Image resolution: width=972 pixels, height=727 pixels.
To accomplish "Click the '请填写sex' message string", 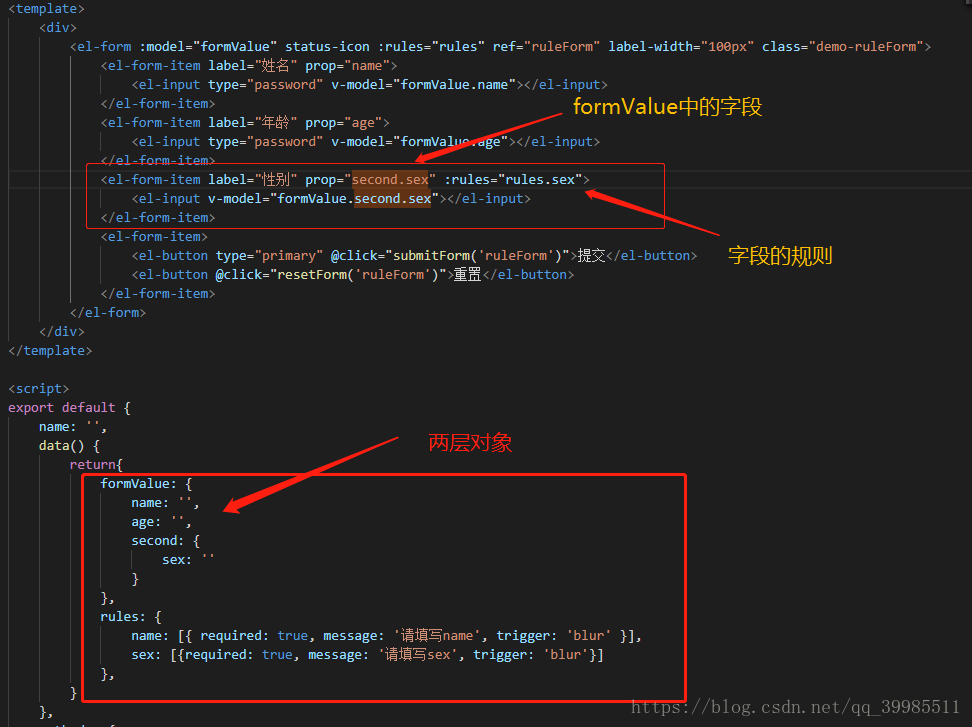I will (x=418, y=655).
